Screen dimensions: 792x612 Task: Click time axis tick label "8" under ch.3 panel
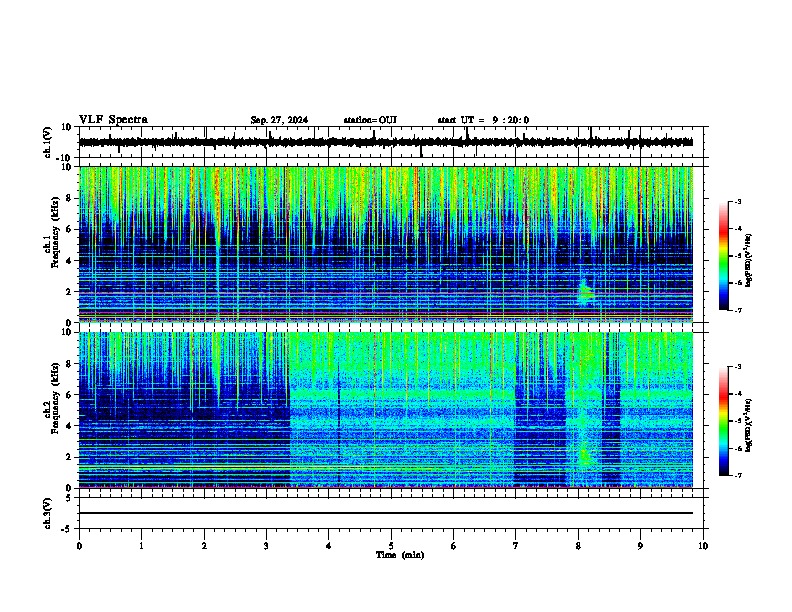578,546
